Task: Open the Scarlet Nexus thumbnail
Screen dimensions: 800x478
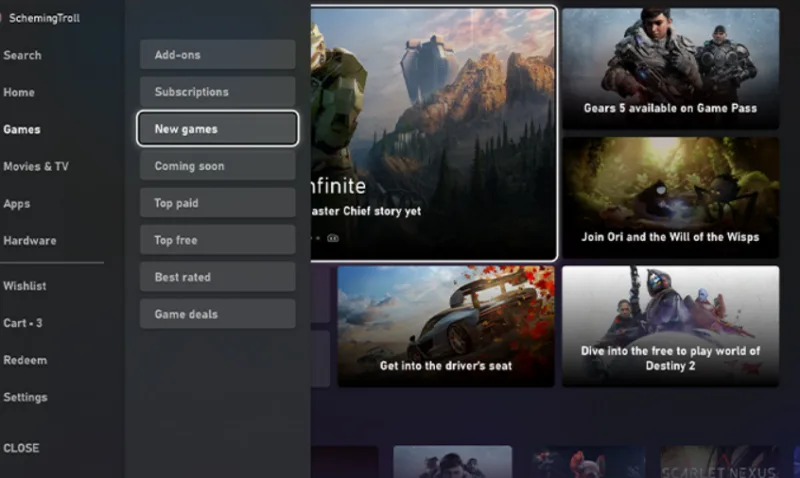Action: (x=719, y=462)
